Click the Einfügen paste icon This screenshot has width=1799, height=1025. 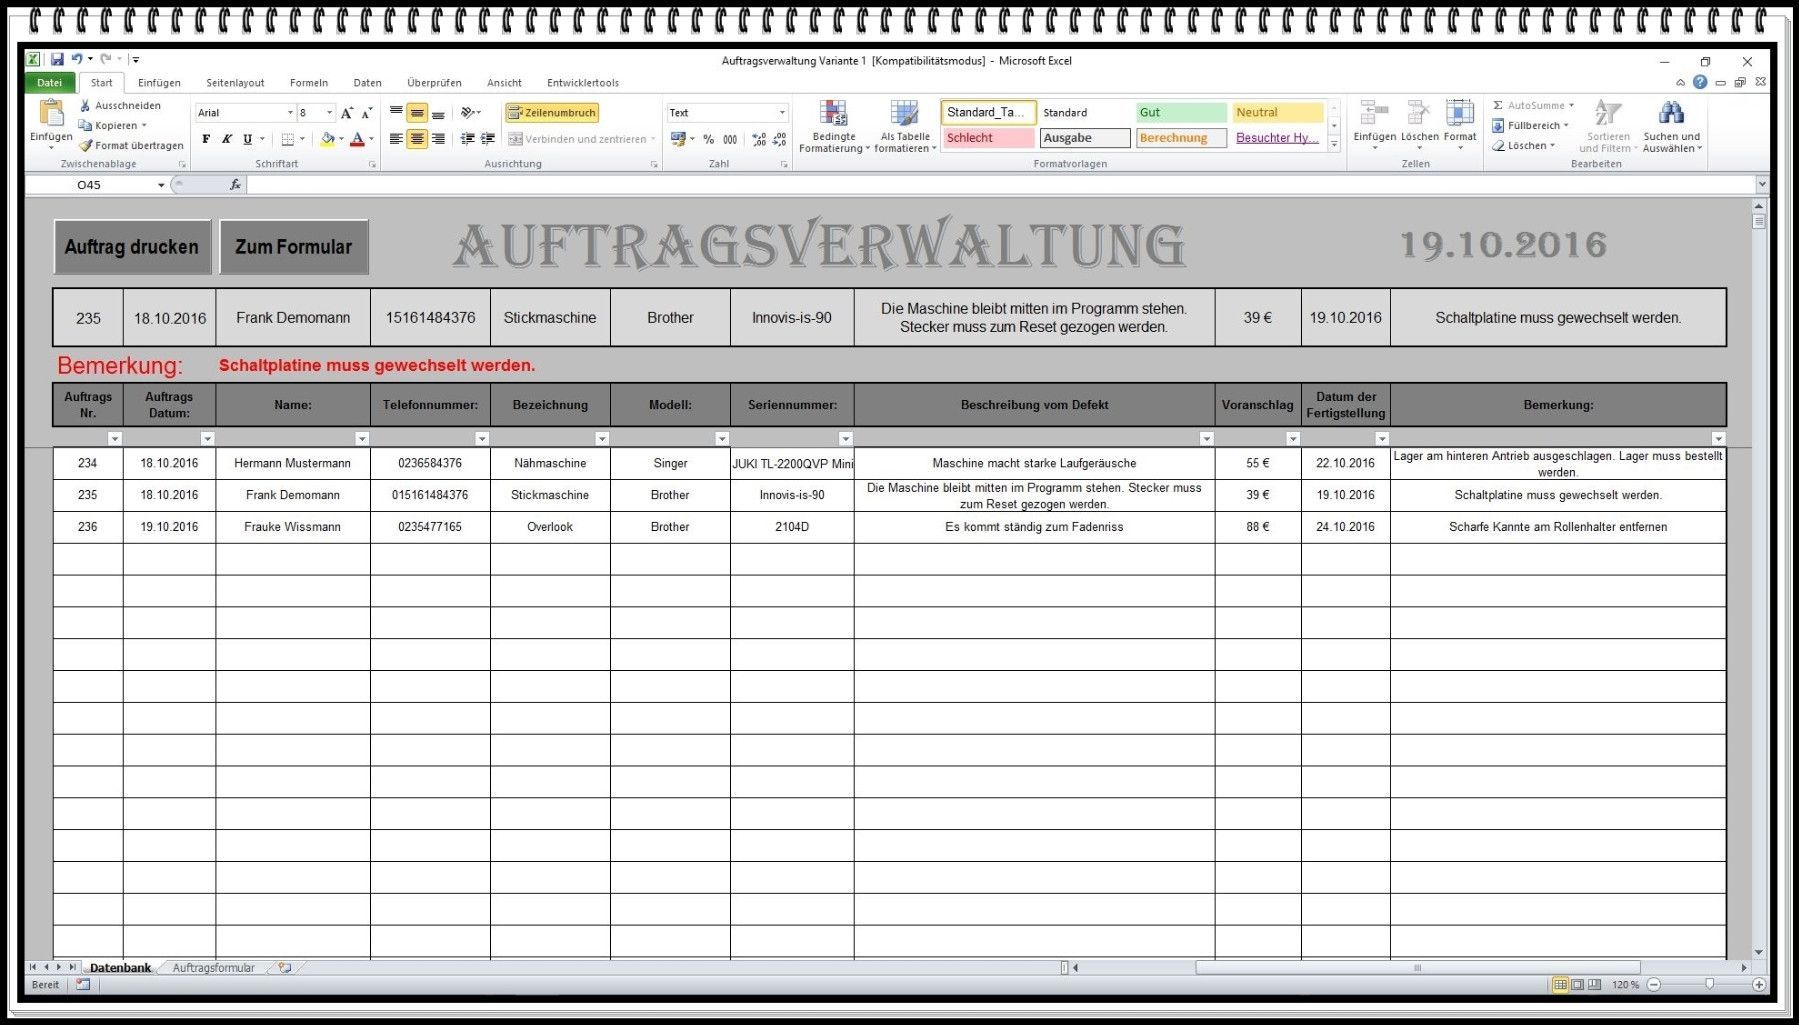(x=50, y=112)
